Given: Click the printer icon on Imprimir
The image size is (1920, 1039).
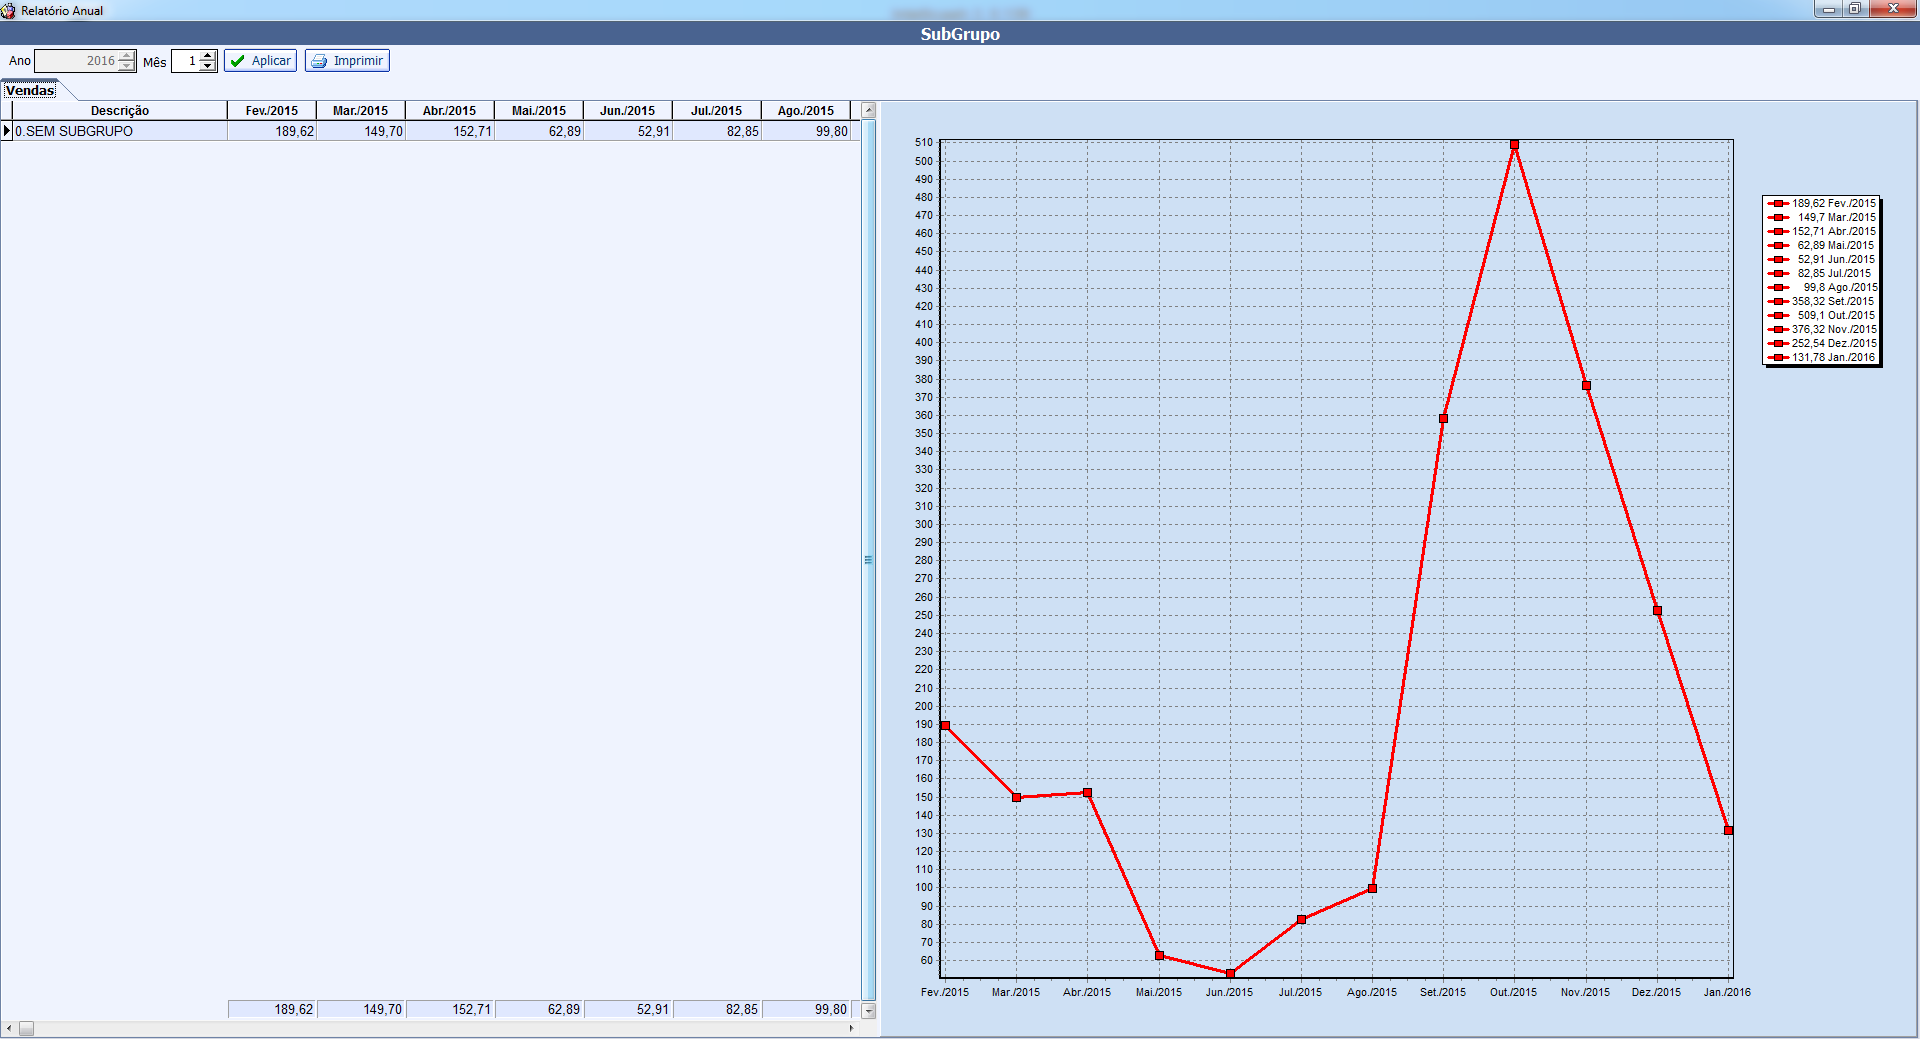Looking at the screenshot, I should point(319,61).
